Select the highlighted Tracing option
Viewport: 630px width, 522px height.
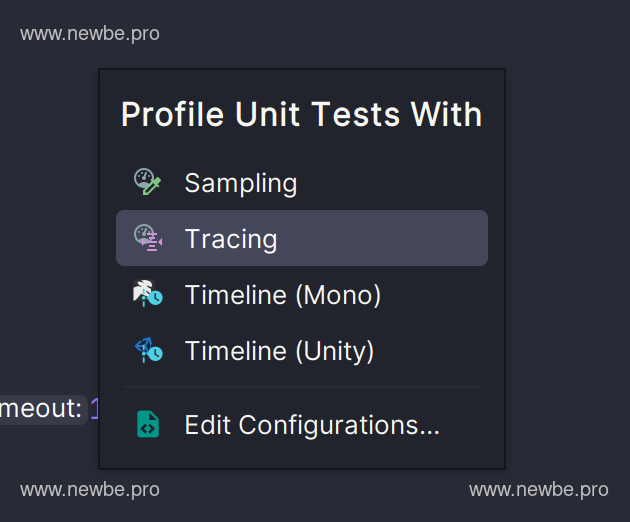click(302, 238)
